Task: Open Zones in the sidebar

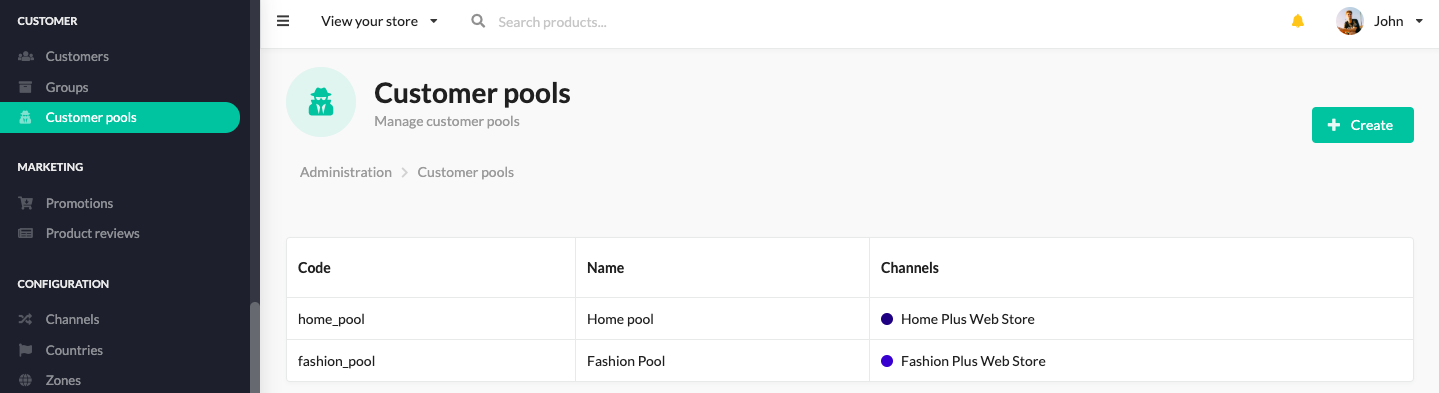Action: coord(63,380)
